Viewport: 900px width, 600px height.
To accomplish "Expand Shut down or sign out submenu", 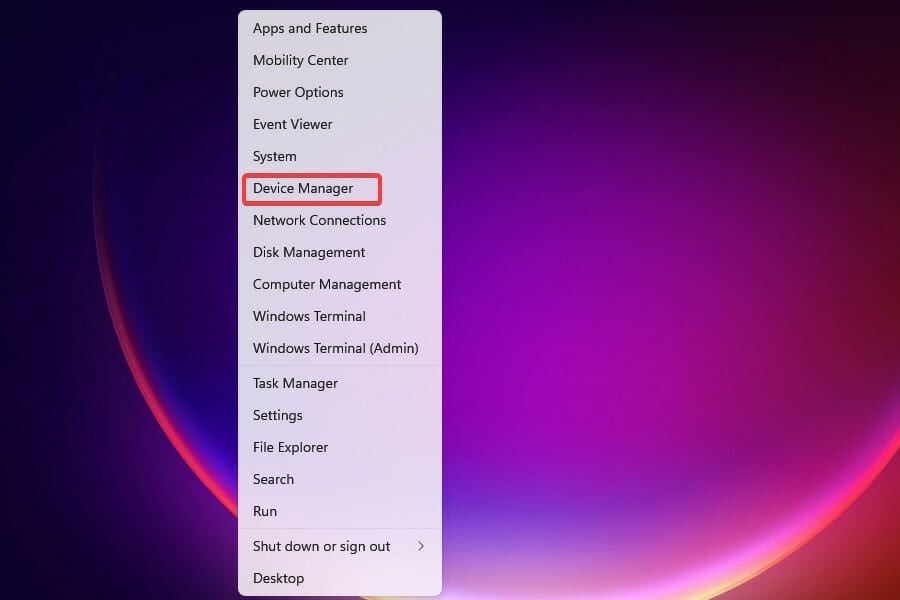I will (340, 547).
